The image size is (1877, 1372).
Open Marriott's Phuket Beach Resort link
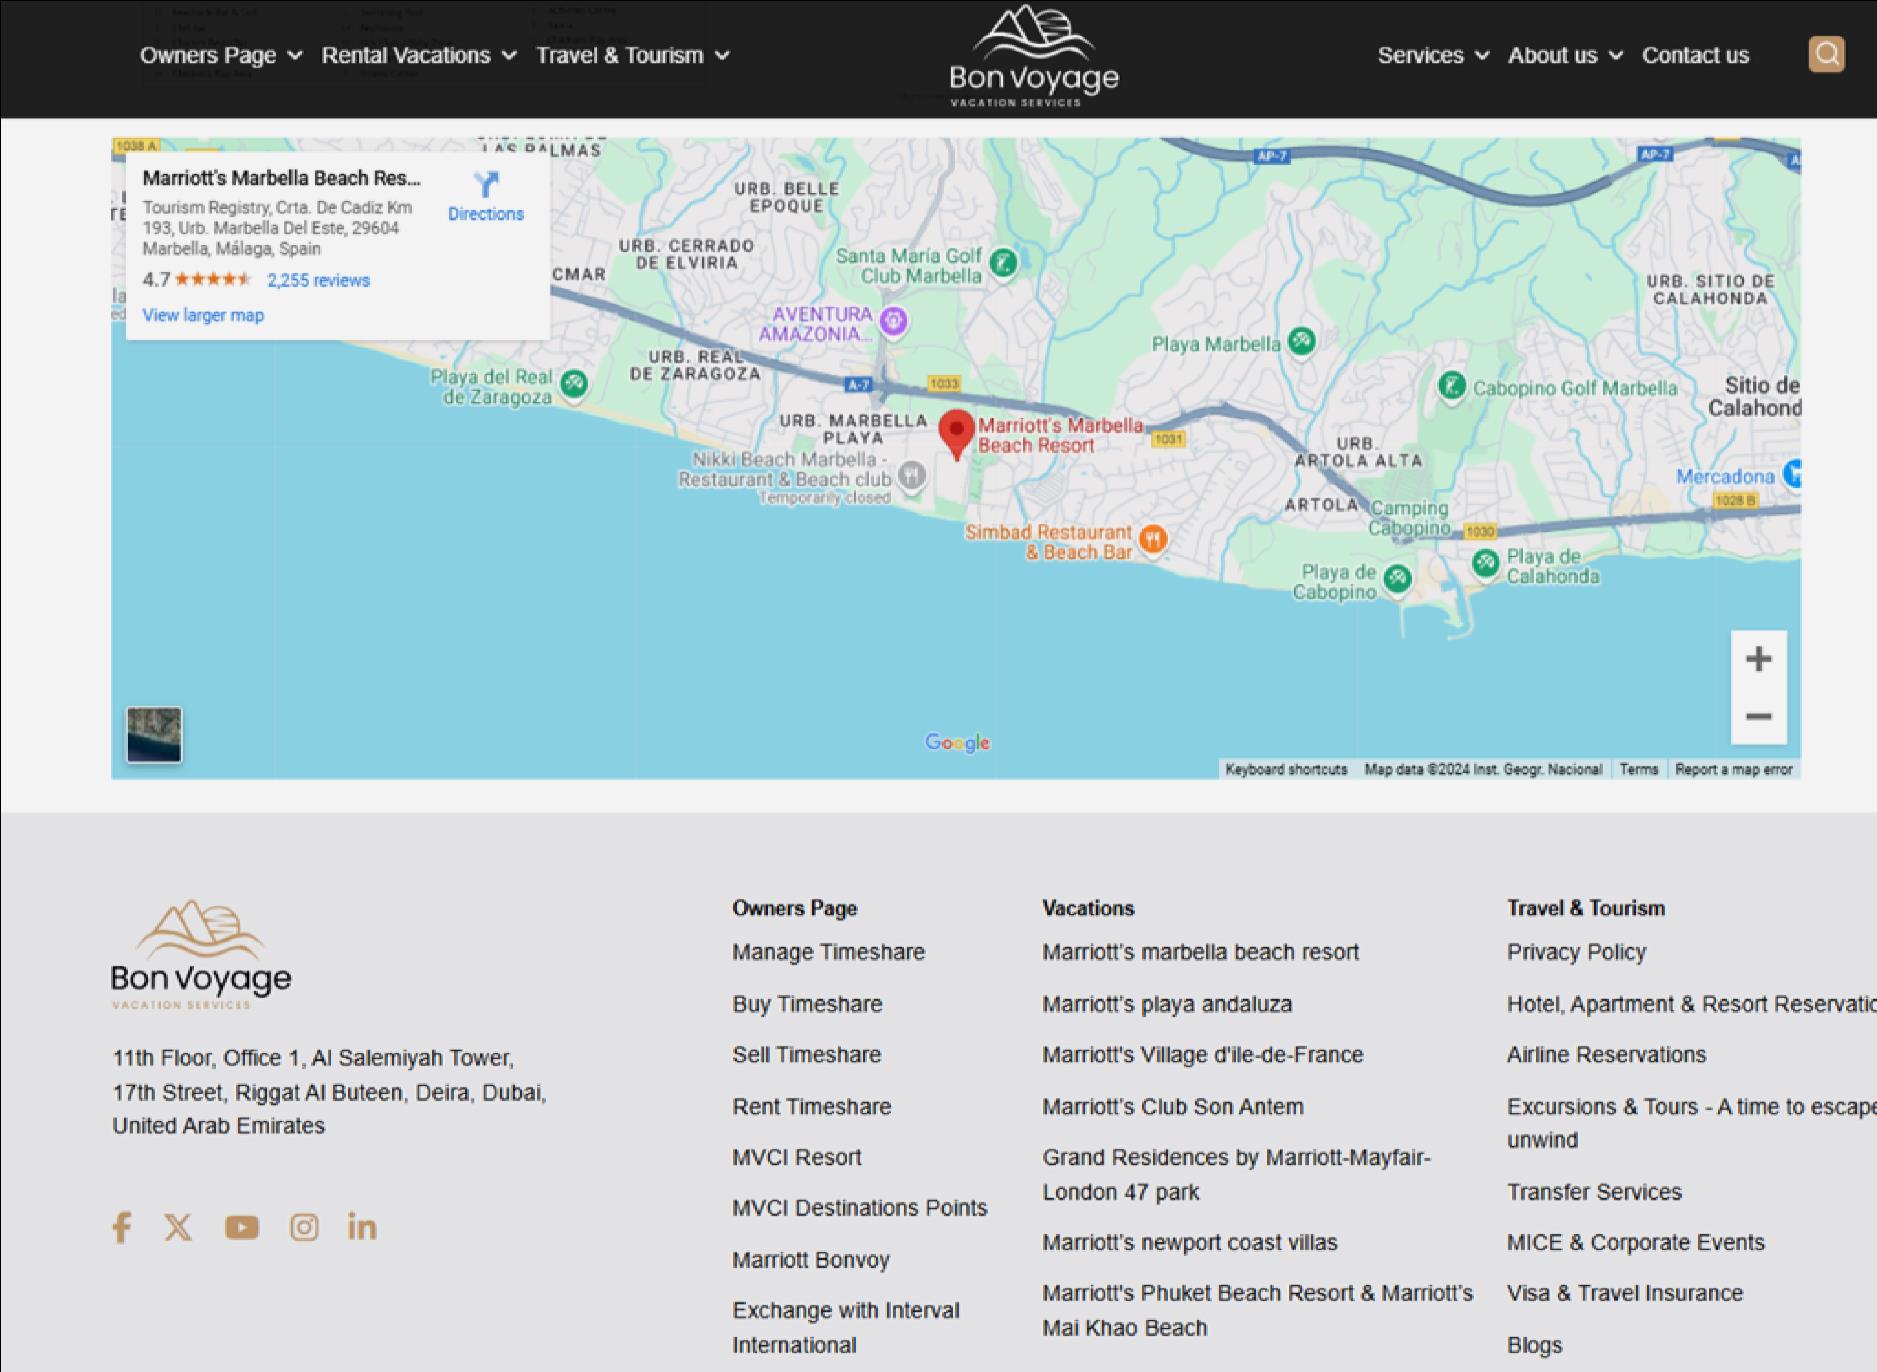click(x=1257, y=1310)
